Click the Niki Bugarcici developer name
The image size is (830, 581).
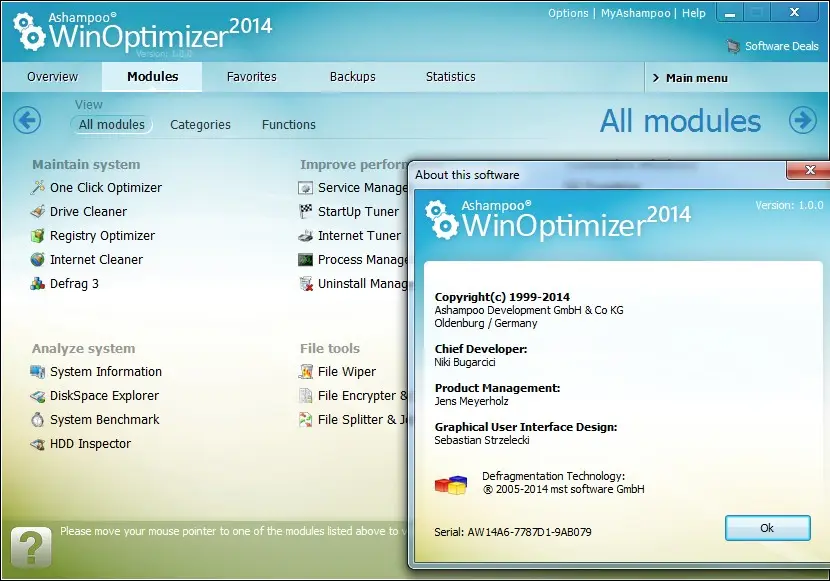(x=465, y=362)
